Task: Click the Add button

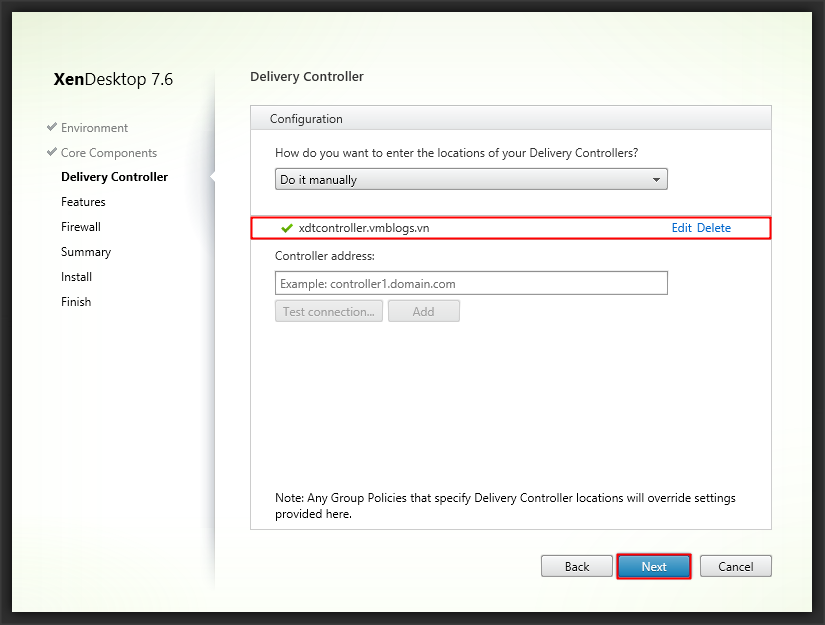Action: pyautogui.click(x=423, y=311)
